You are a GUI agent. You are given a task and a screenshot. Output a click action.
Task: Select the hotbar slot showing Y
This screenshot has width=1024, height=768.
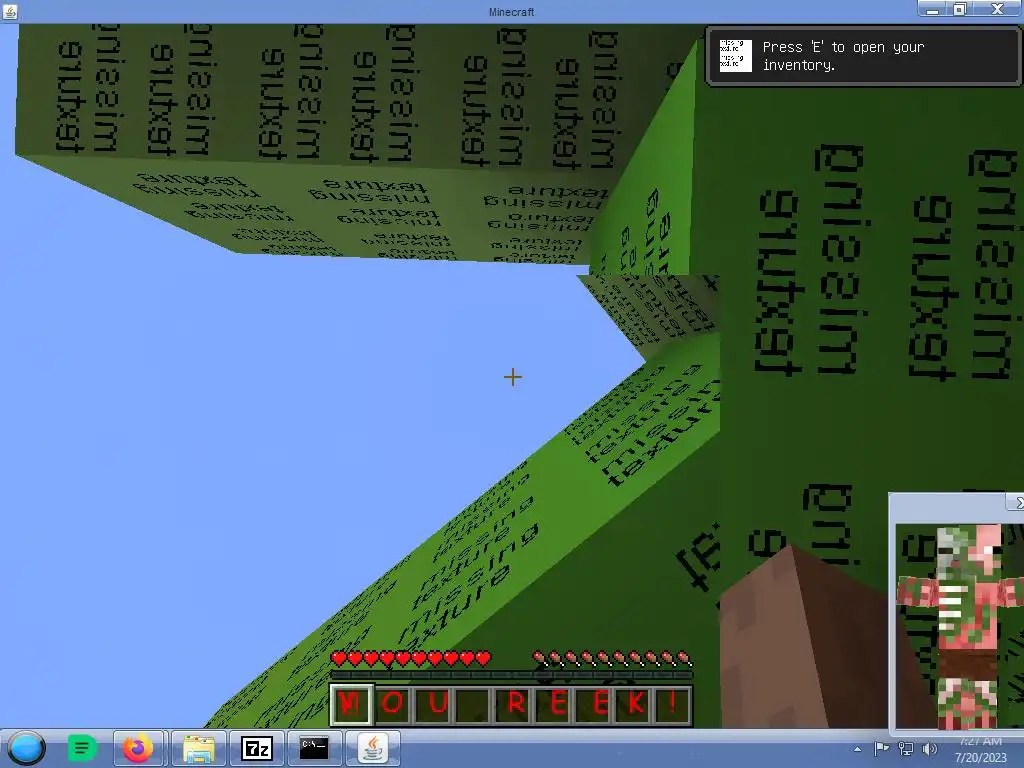351,704
